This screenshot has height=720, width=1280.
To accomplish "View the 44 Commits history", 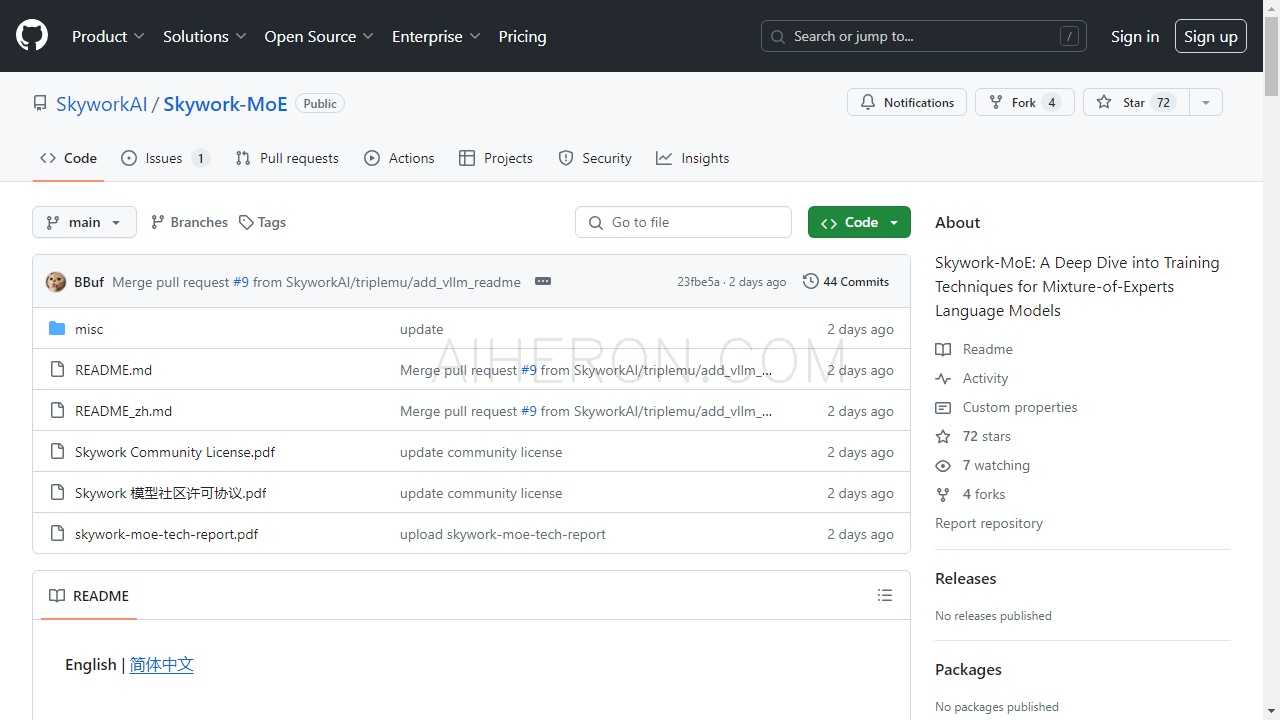I will pyautogui.click(x=846, y=282).
